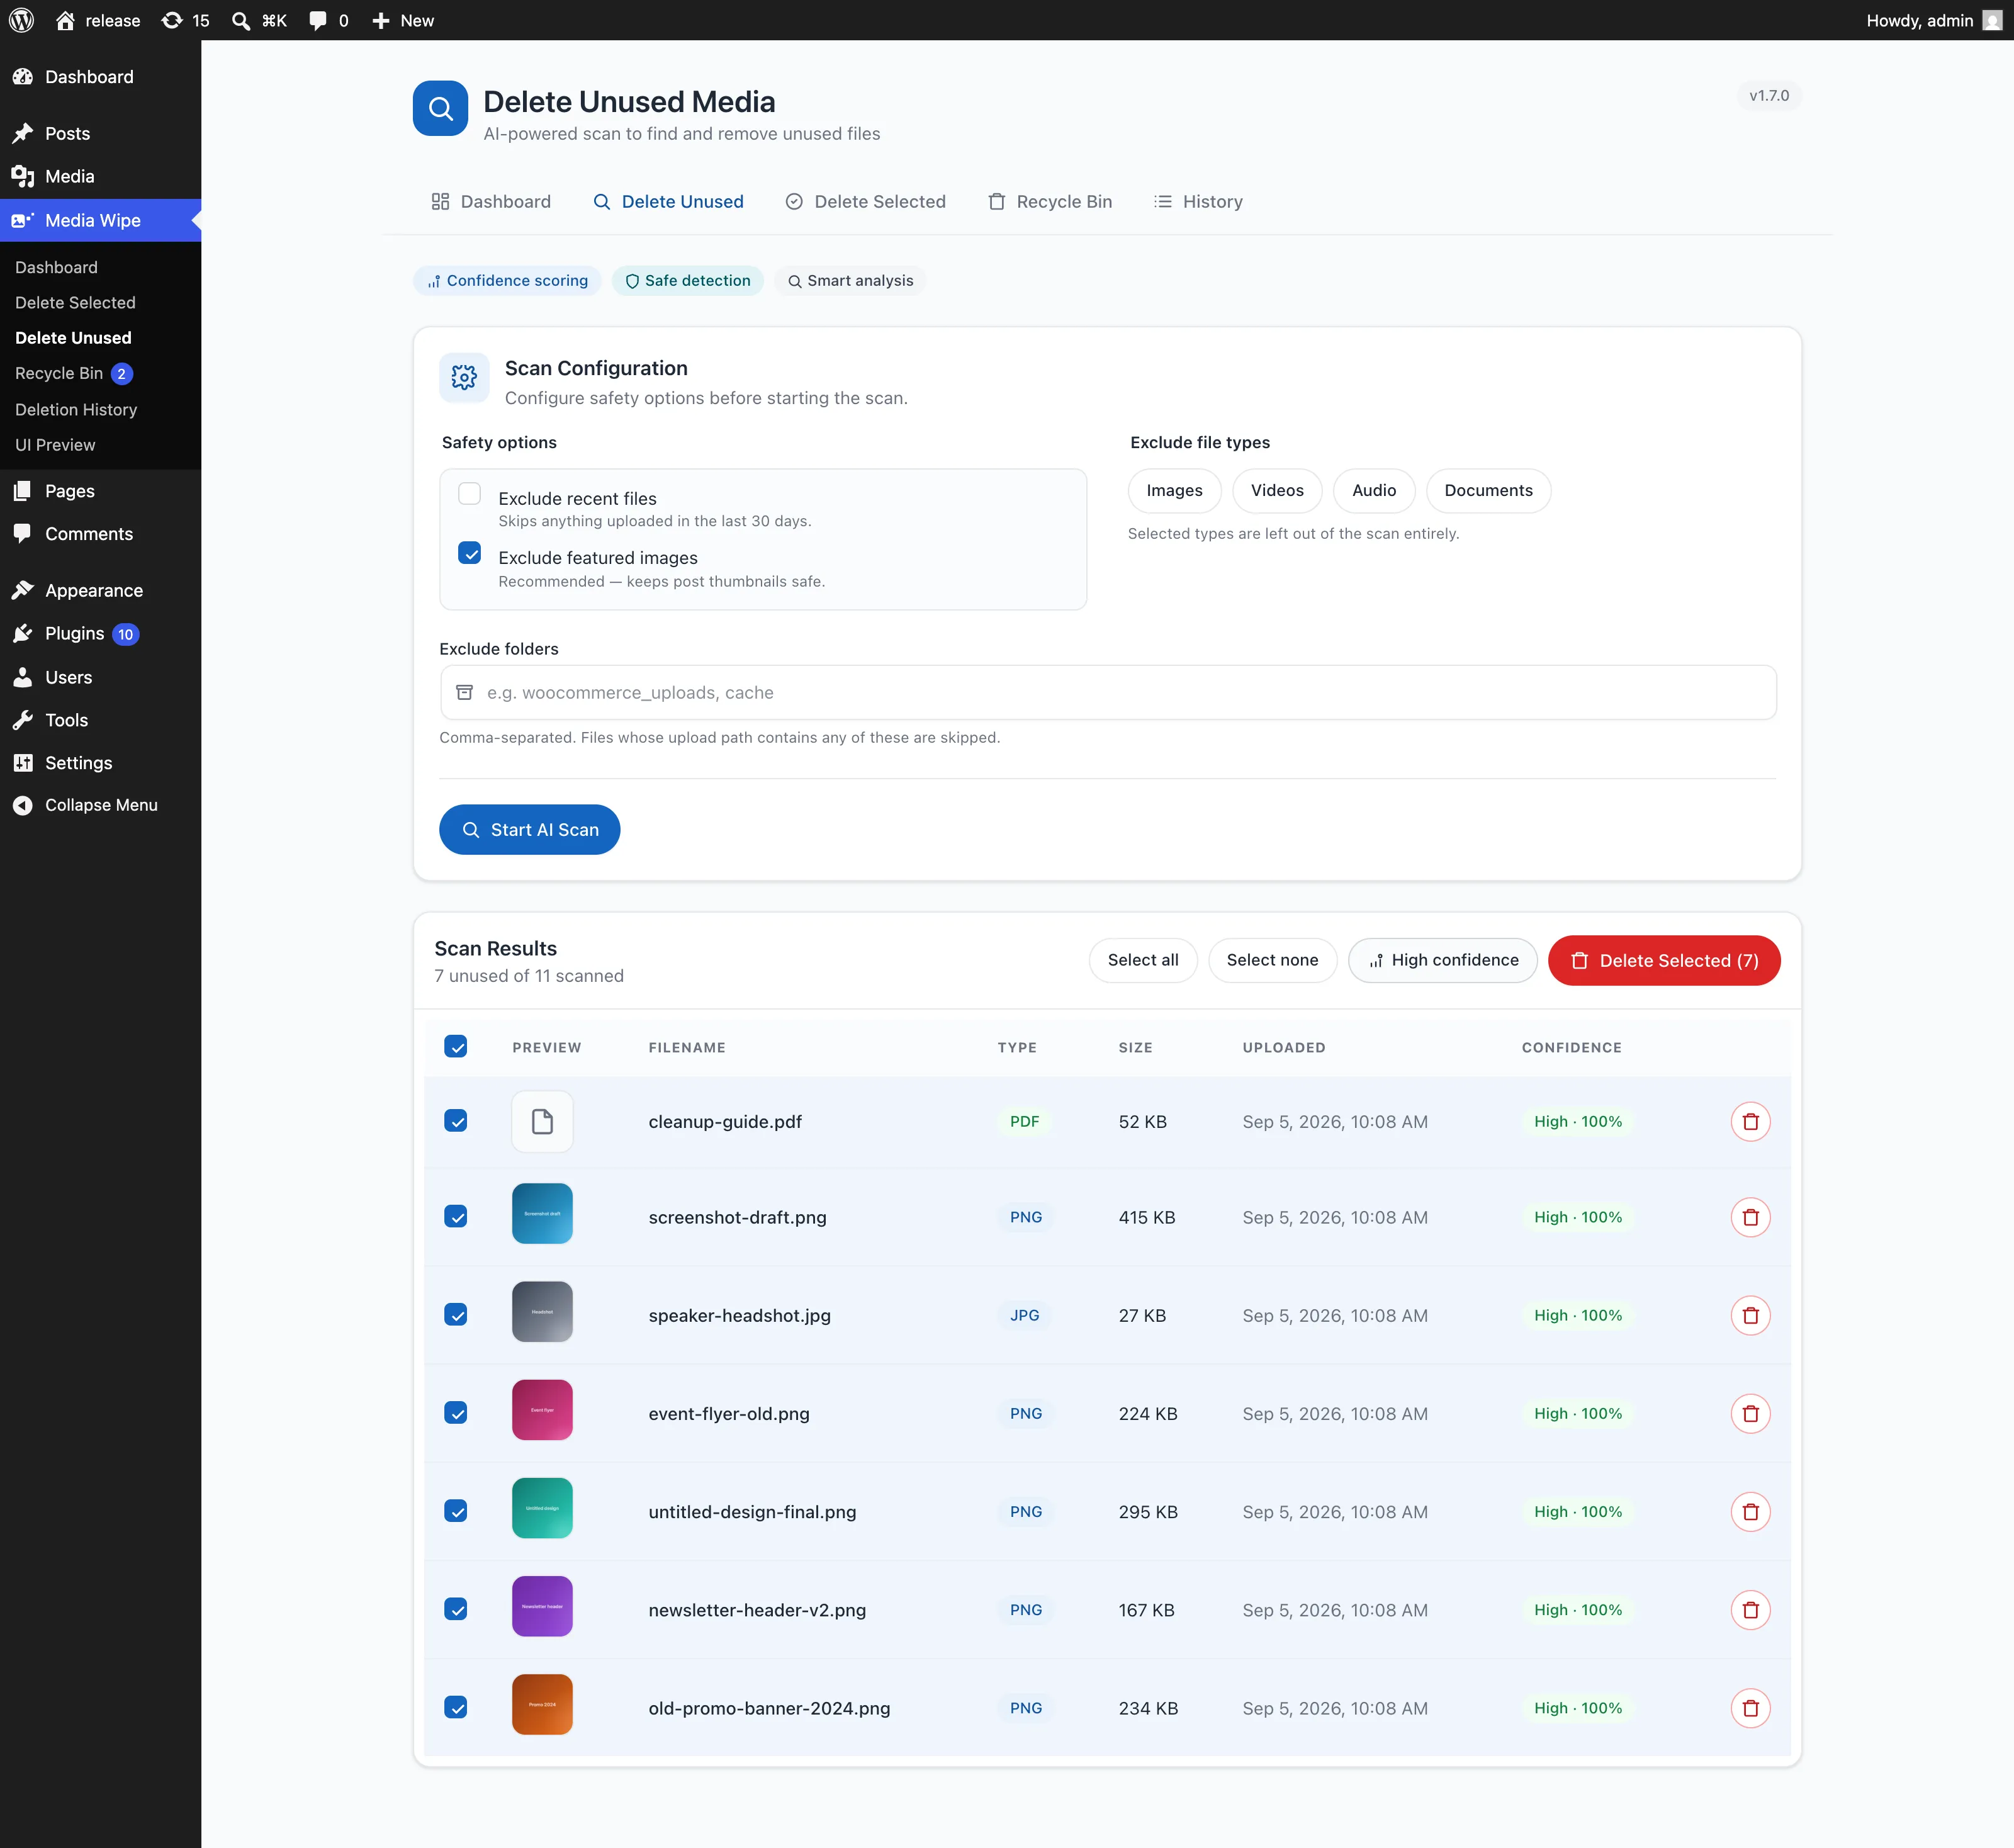Toggle the select-all checkbox in table header
The width and height of the screenshot is (2014, 1848).
(456, 1046)
